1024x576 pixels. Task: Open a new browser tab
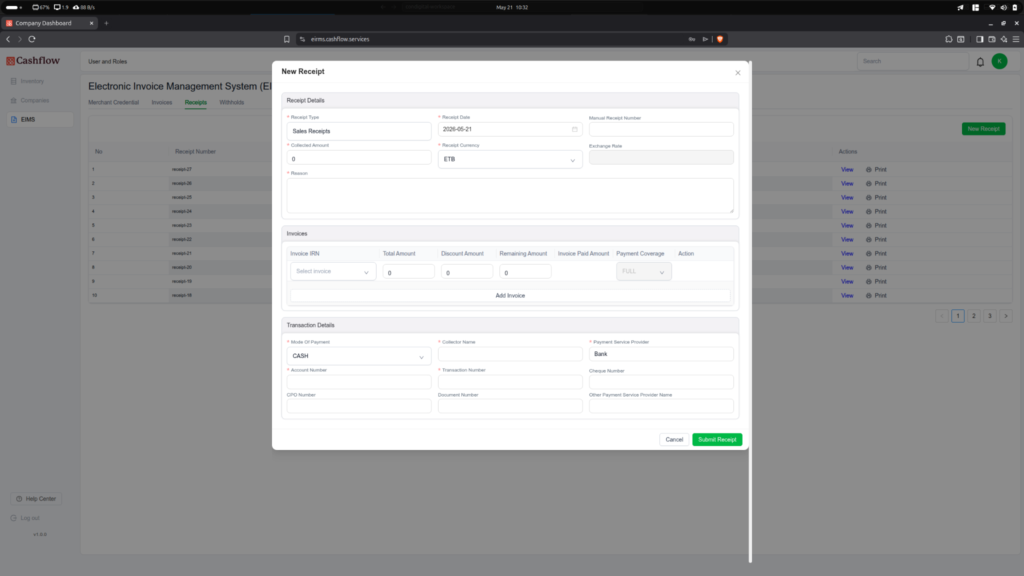coord(106,23)
